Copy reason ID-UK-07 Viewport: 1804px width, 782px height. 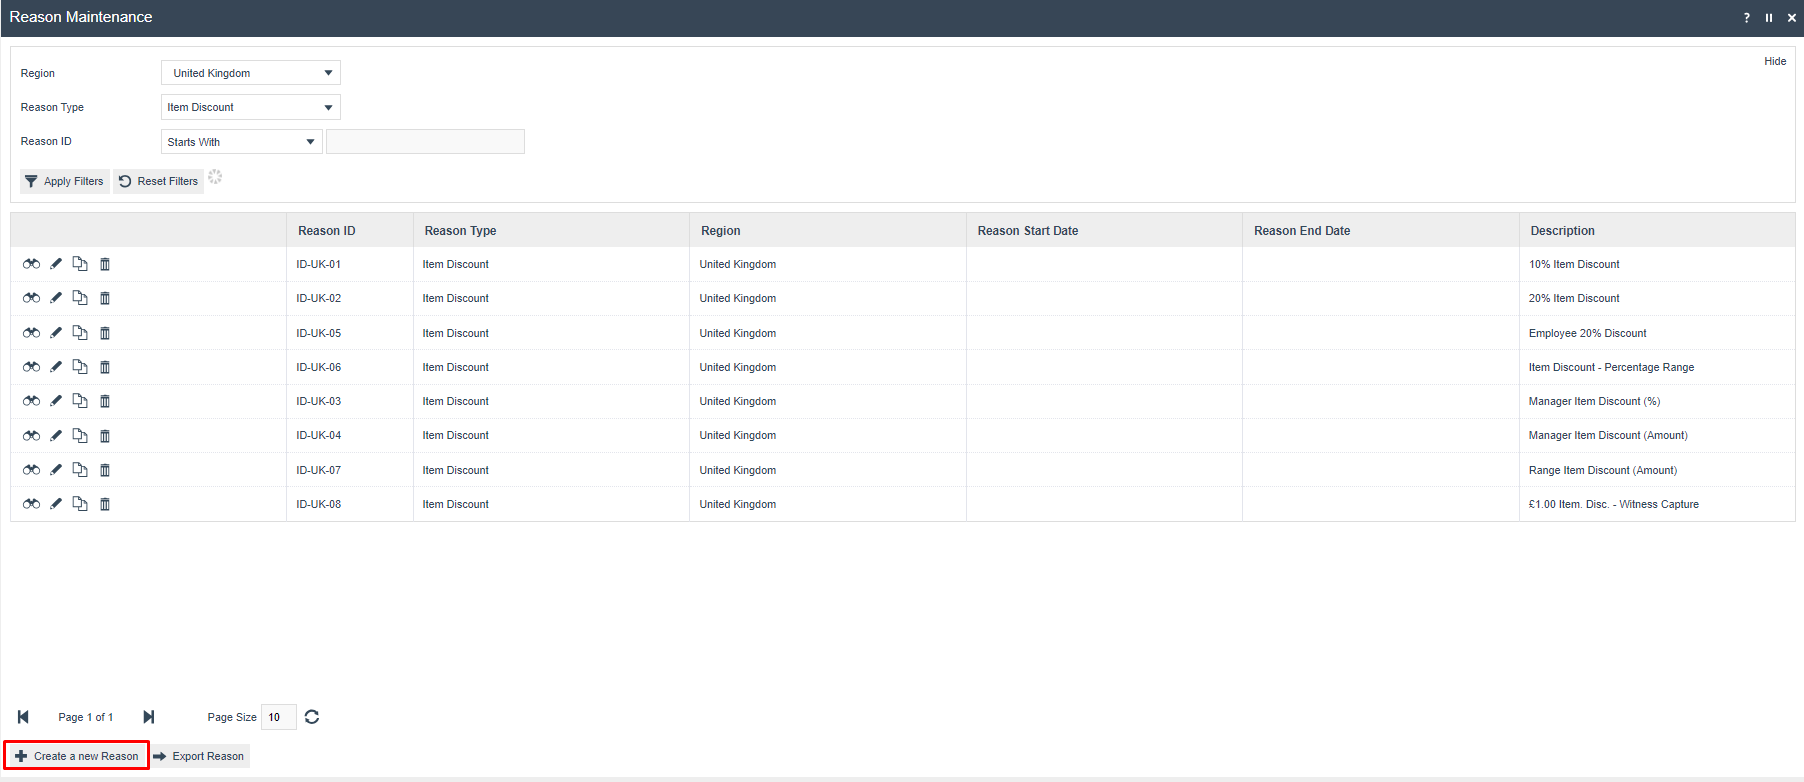[x=80, y=470]
